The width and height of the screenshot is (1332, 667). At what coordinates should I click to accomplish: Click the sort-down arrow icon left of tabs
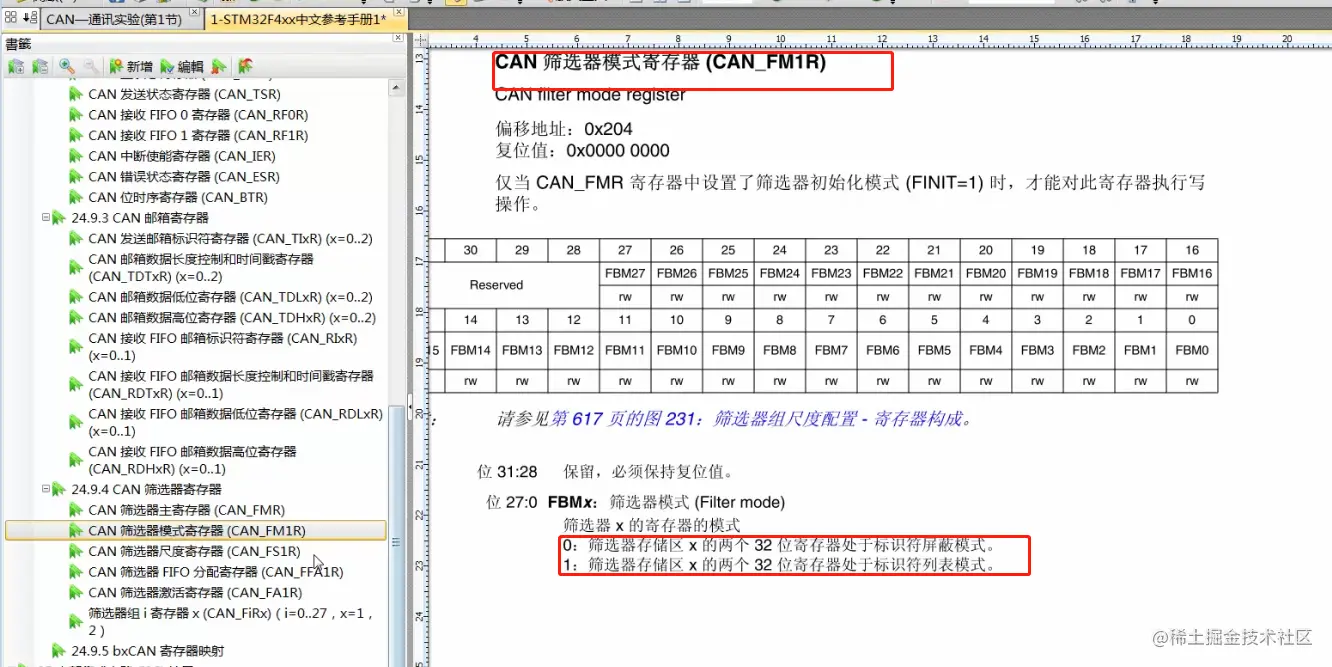pos(30,17)
